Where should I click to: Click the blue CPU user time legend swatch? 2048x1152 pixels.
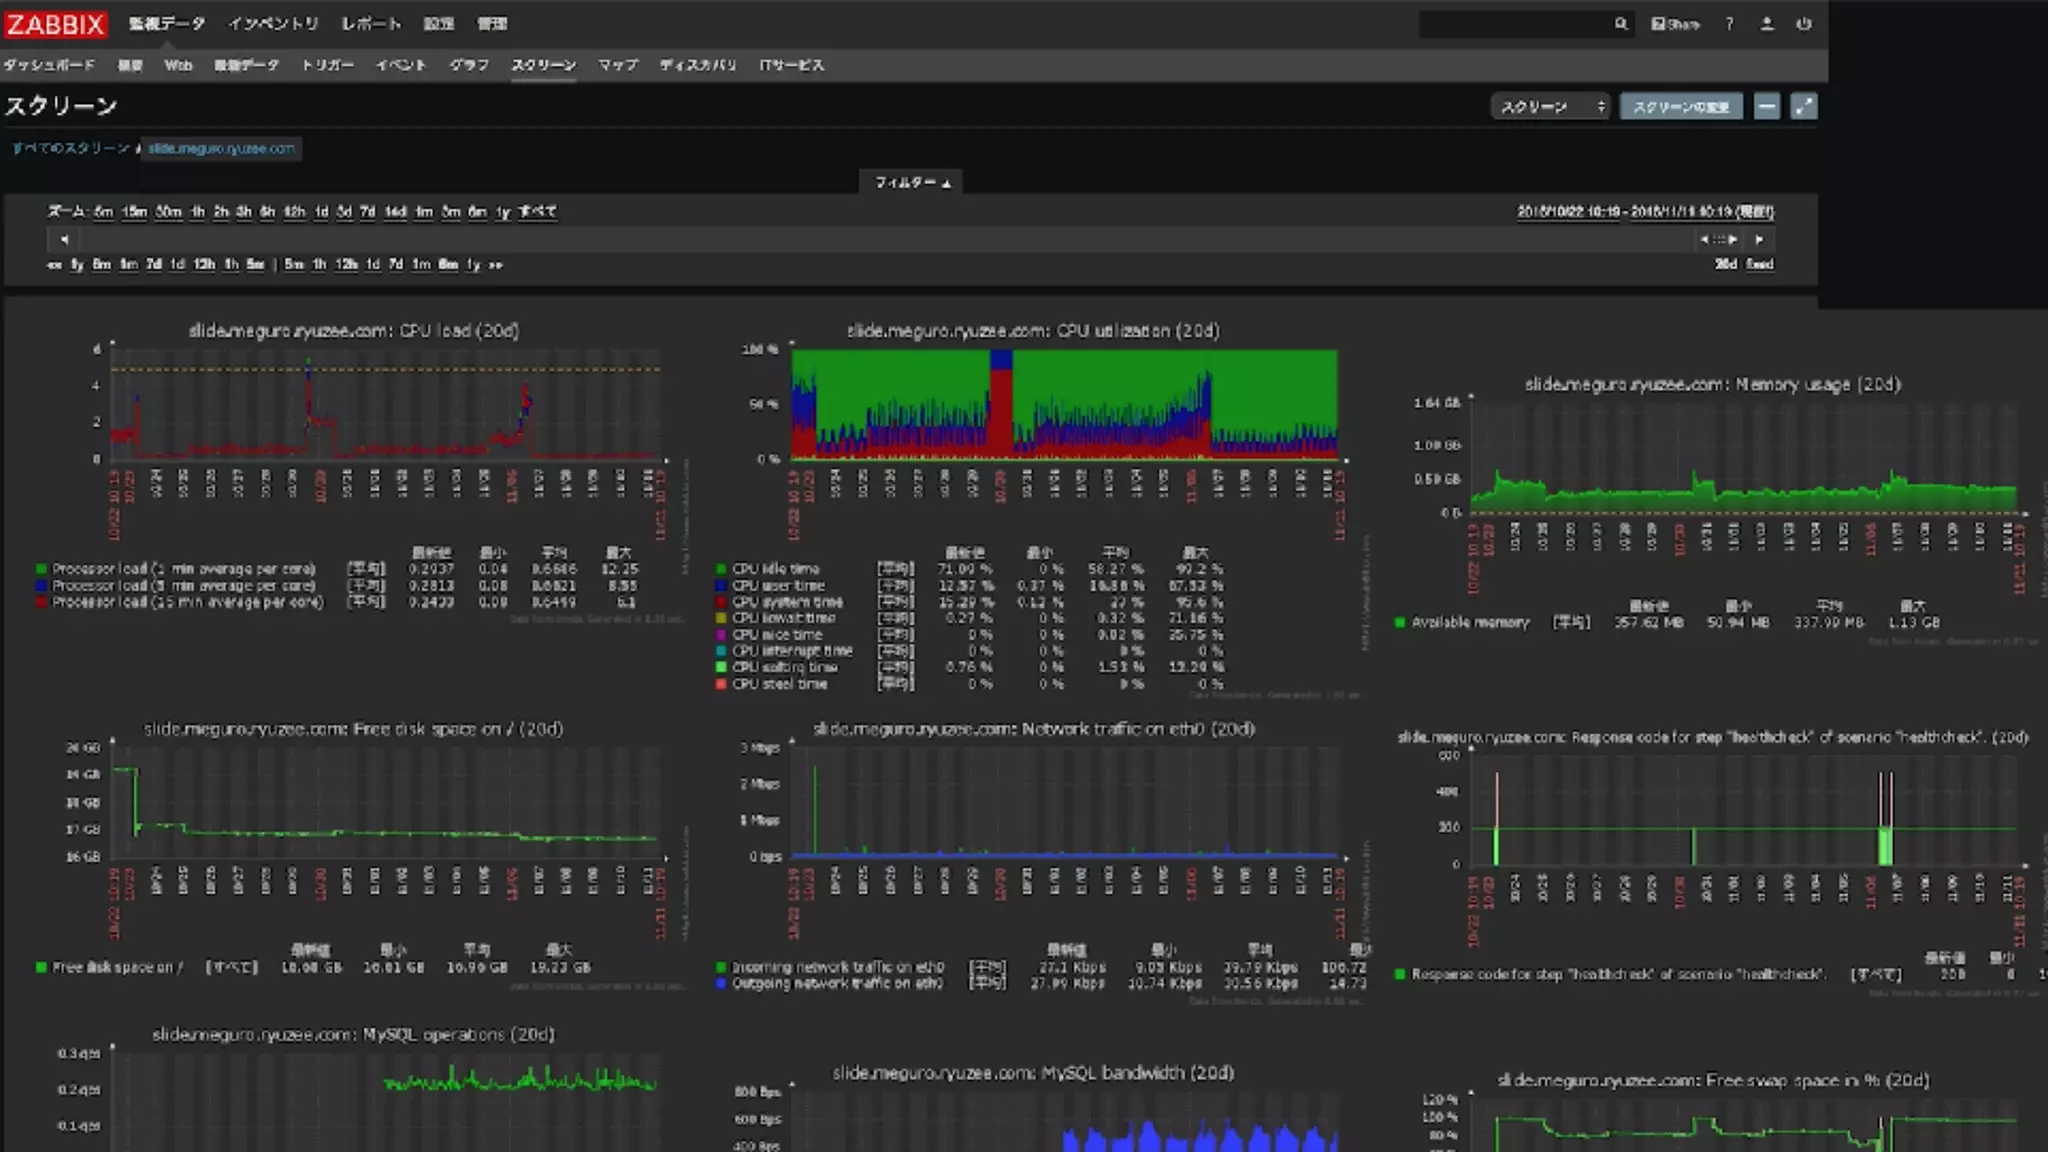[721, 585]
